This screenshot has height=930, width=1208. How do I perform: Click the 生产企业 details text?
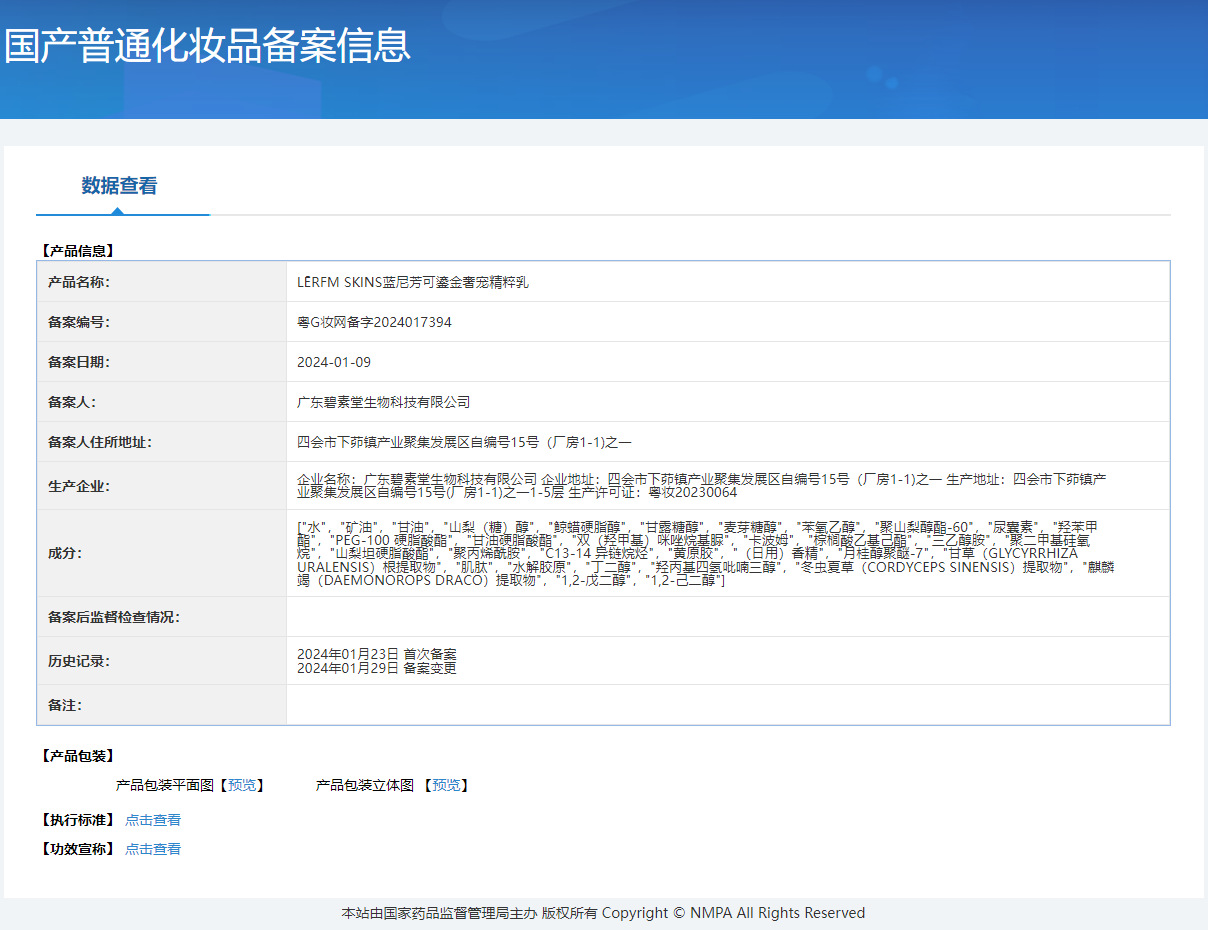(702, 486)
